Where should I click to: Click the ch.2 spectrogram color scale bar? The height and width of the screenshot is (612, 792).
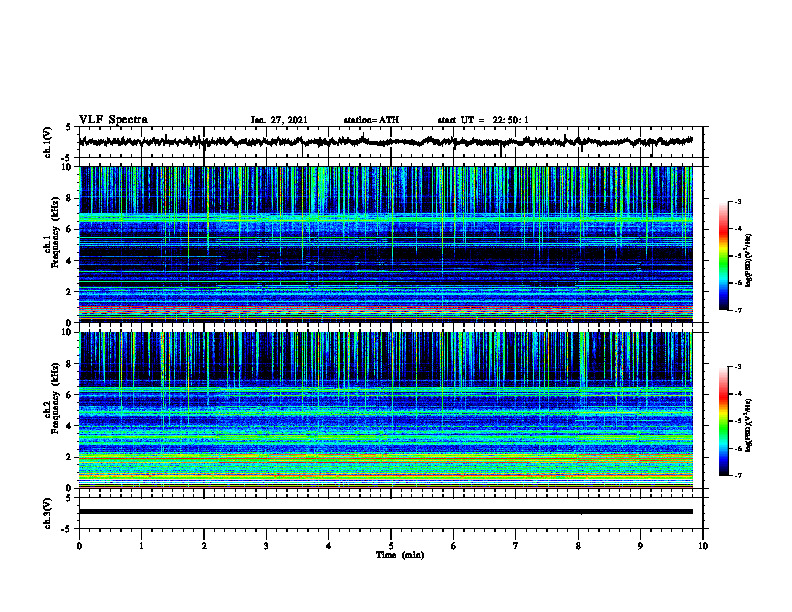pyautogui.click(x=723, y=421)
